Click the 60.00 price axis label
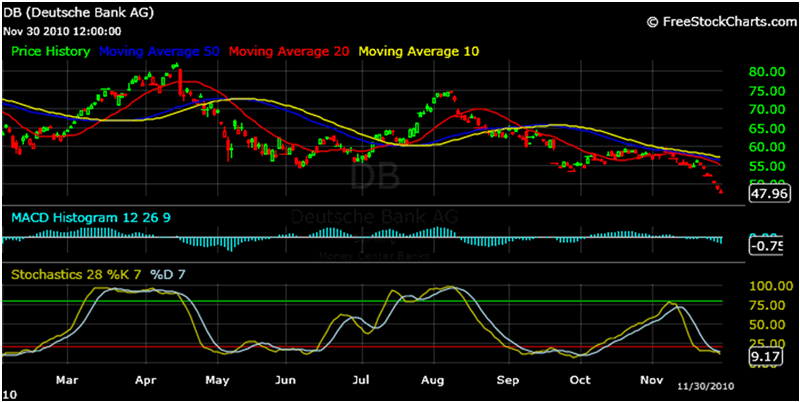Screen dimensions: 800x402 [767, 147]
